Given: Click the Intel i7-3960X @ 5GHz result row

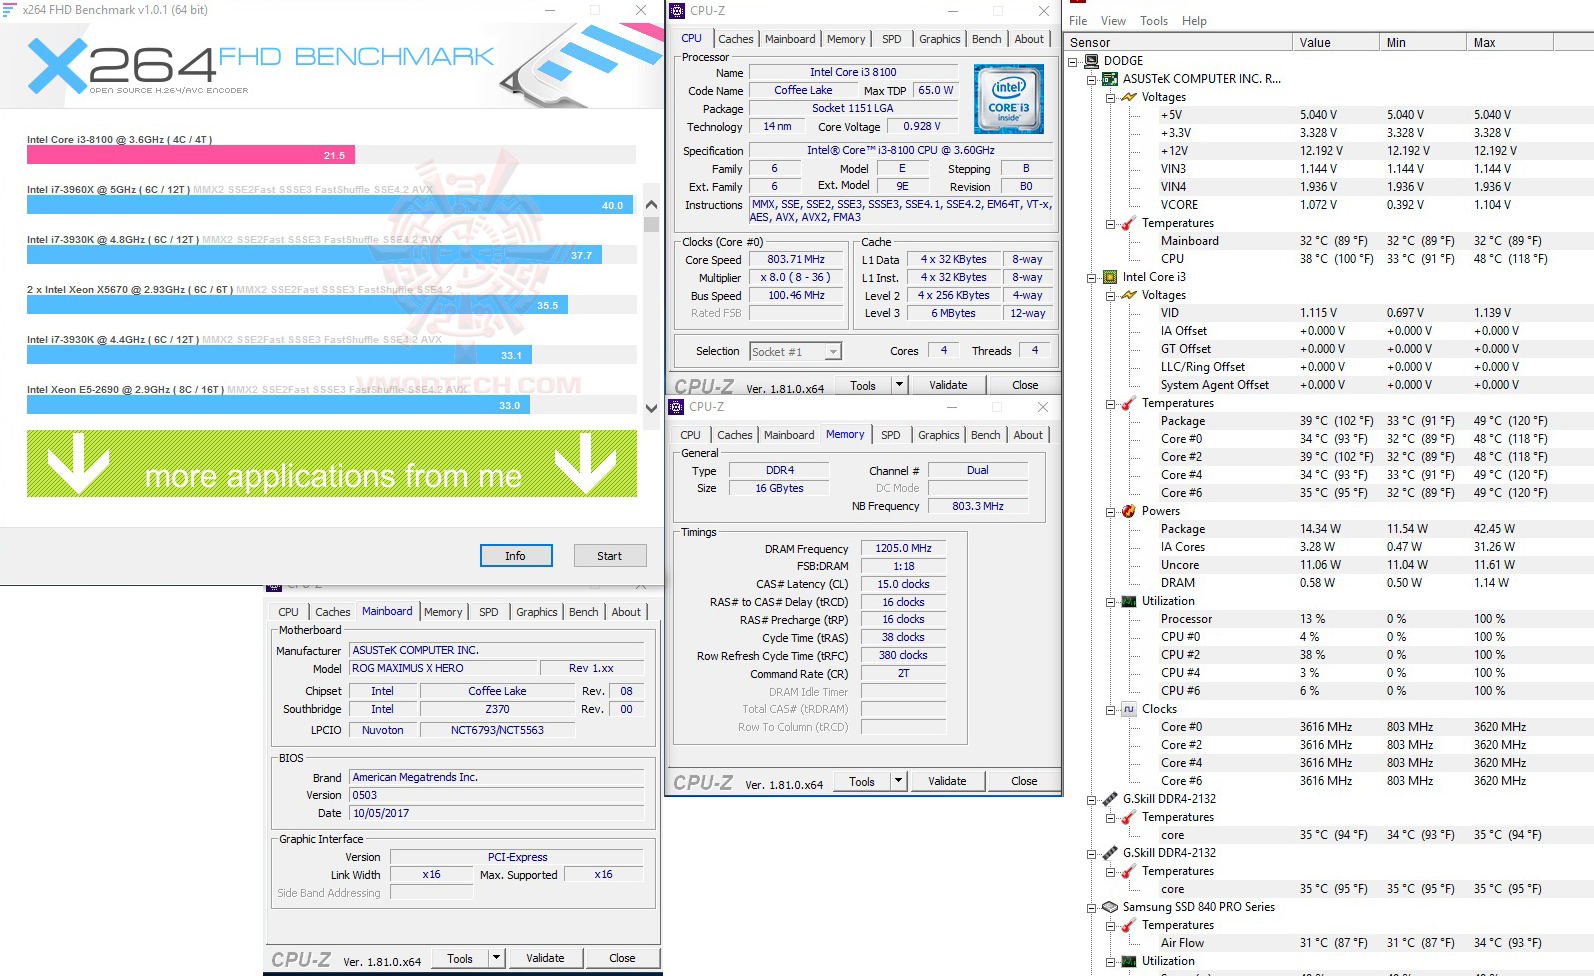Looking at the screenshot, I should 331,198.
